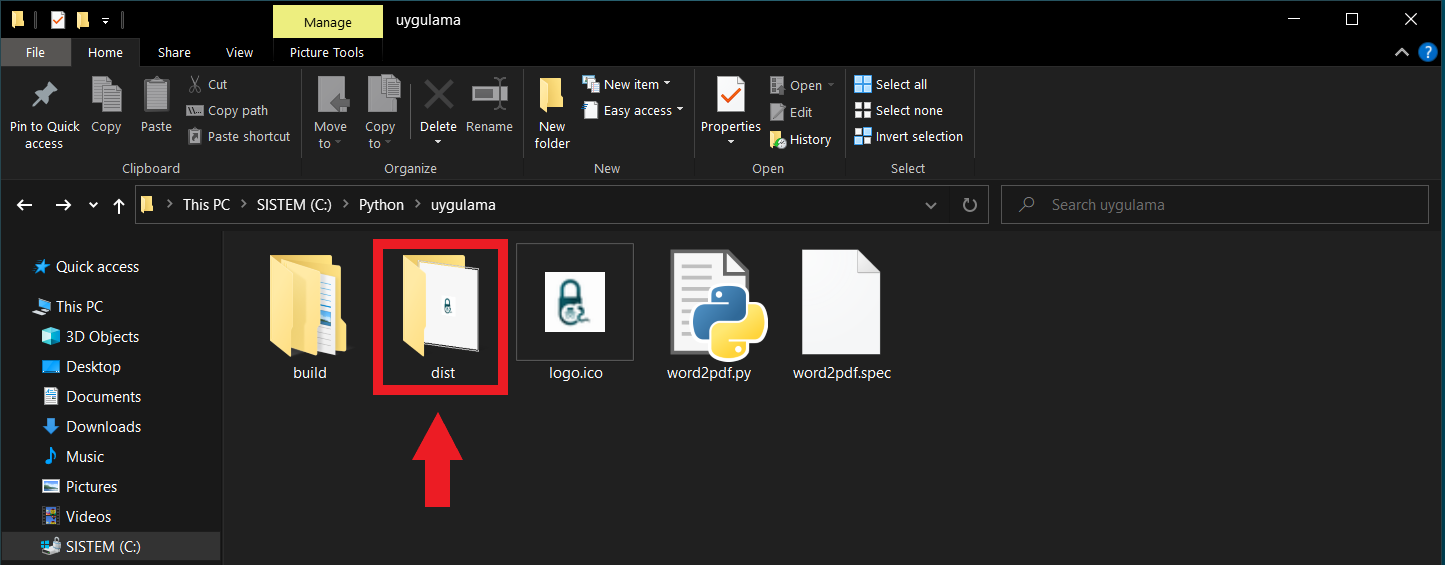
Task: Click the Pin to Quick access icon
Action: (44, 97)
